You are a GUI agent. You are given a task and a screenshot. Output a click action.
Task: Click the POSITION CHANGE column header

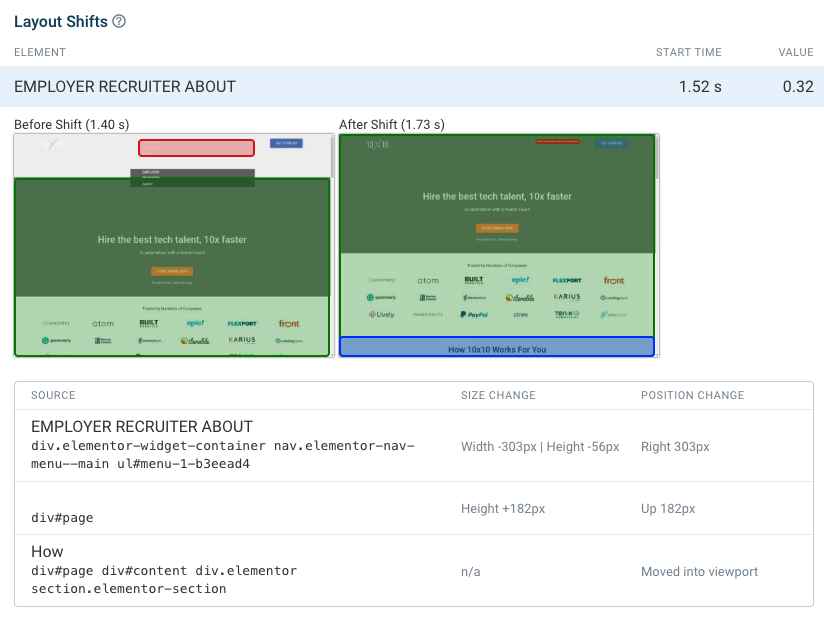[692, 395]
